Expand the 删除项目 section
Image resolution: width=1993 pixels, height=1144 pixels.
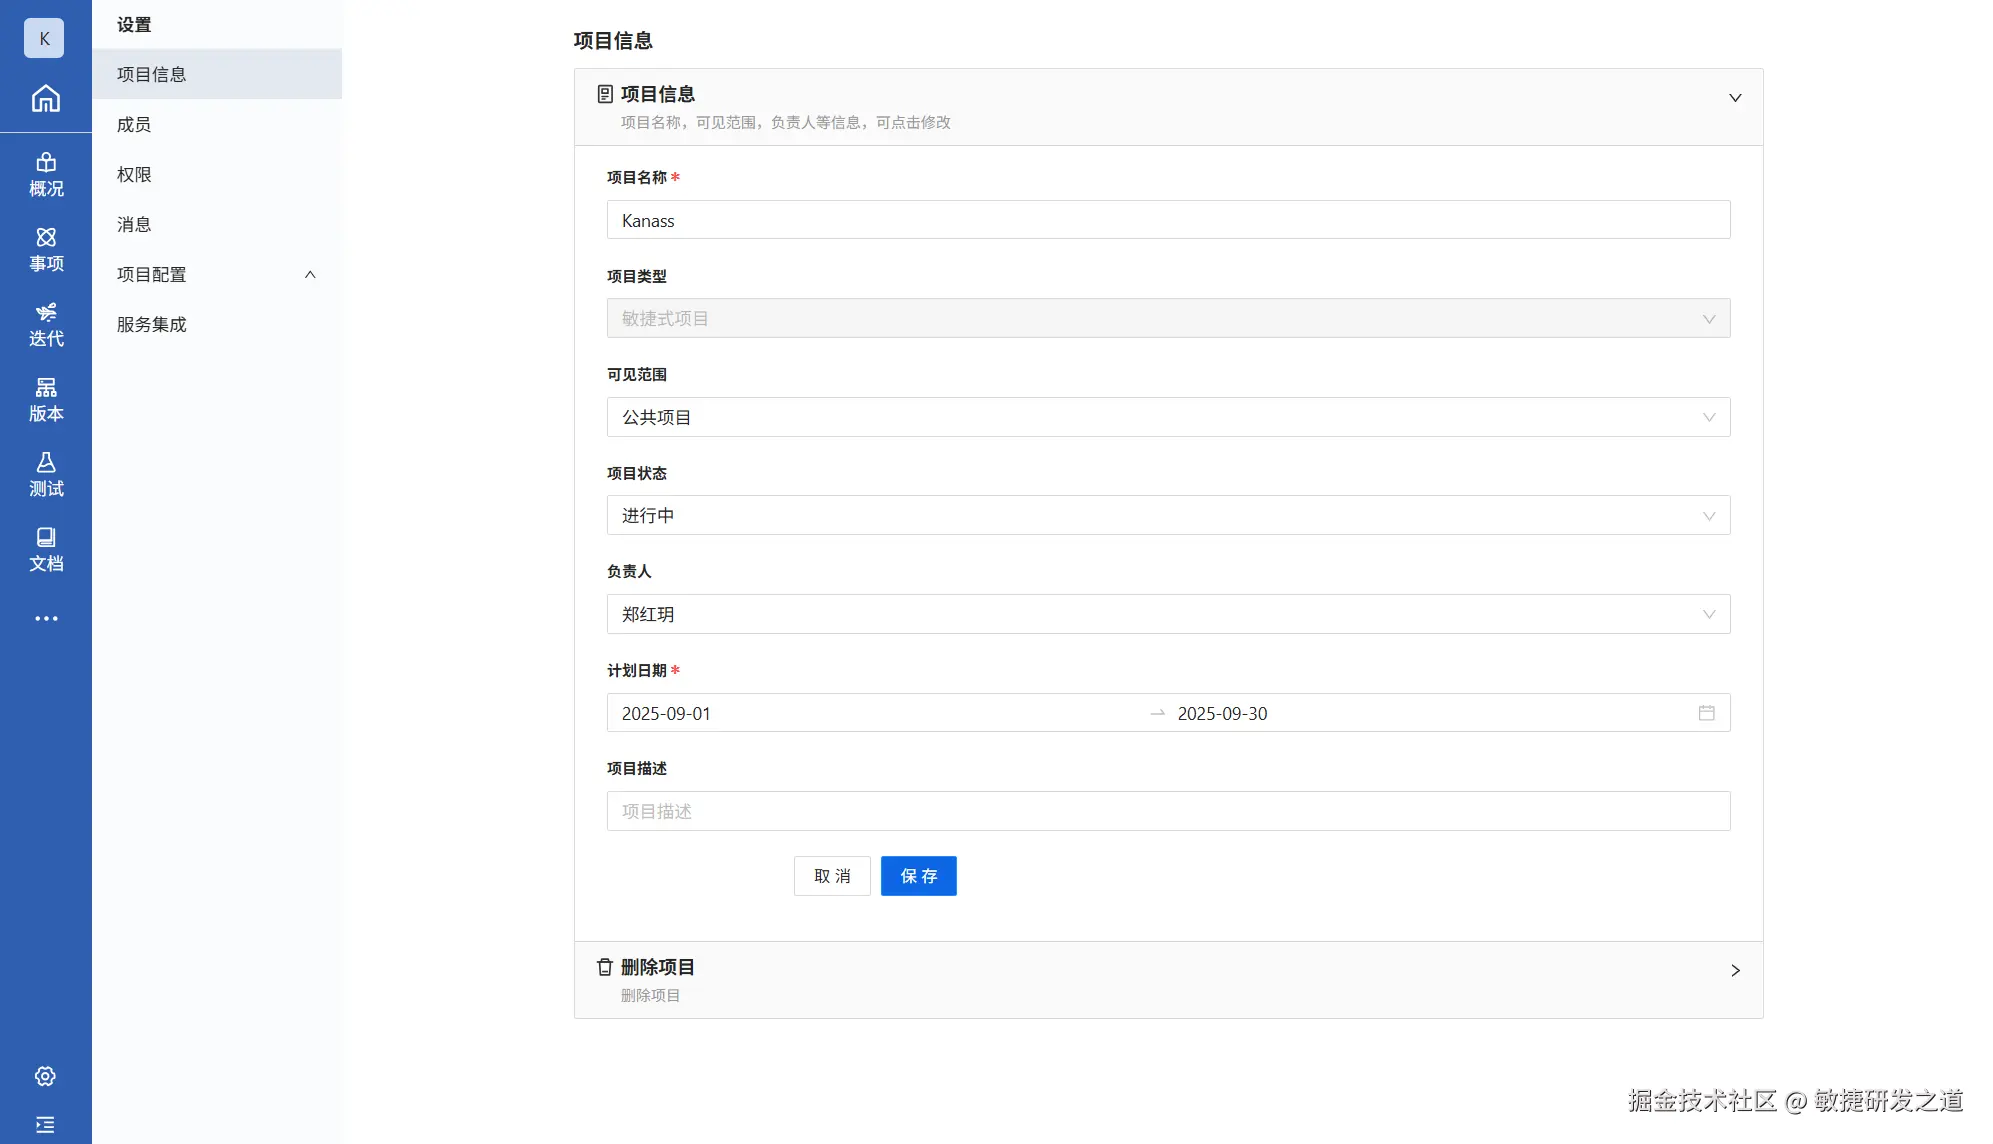[x=1734, y=970]
